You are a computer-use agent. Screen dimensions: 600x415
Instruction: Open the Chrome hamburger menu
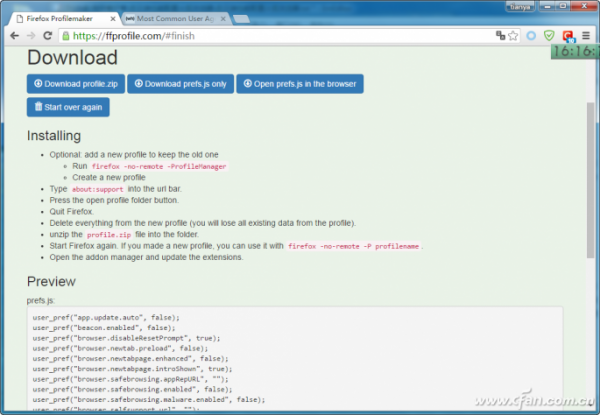coord(587,35)
